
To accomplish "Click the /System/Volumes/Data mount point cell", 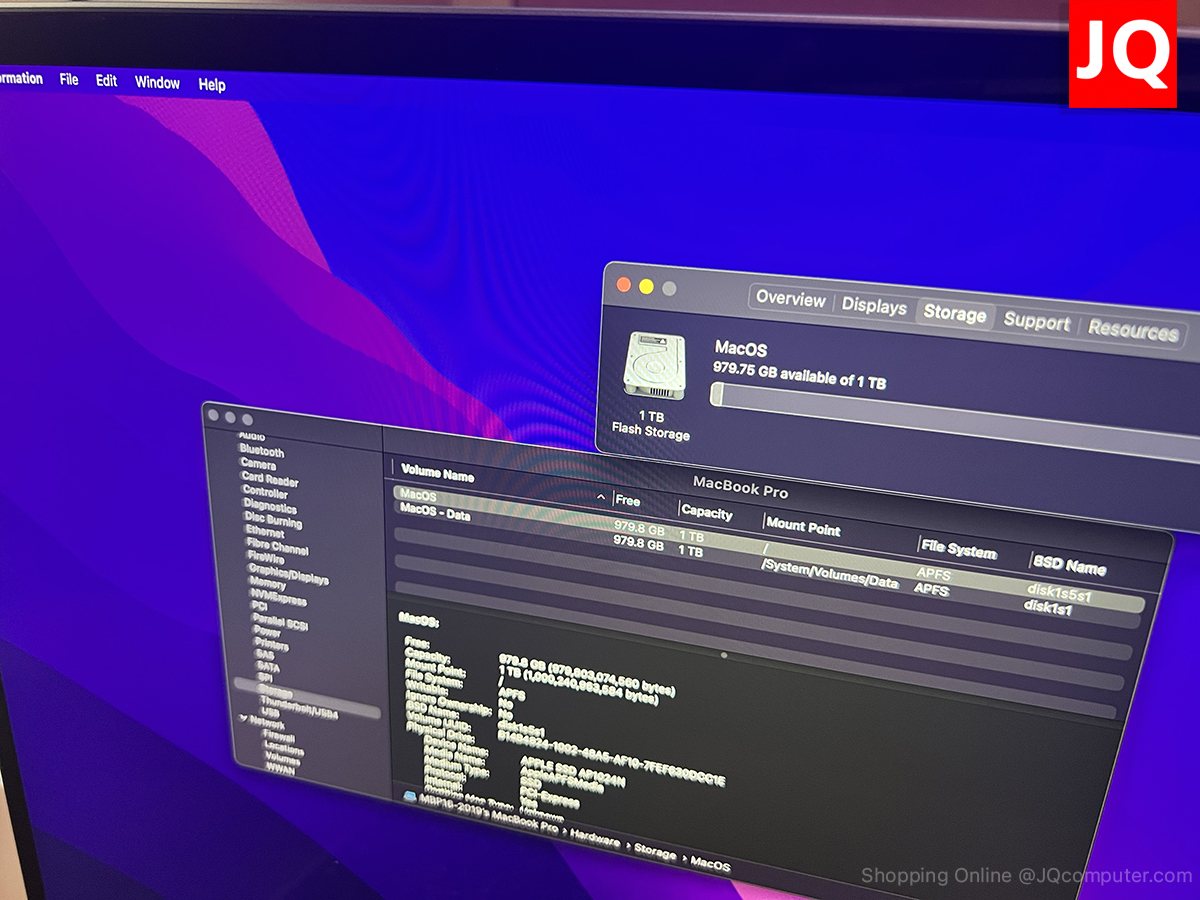I will (x=829, y=573).
